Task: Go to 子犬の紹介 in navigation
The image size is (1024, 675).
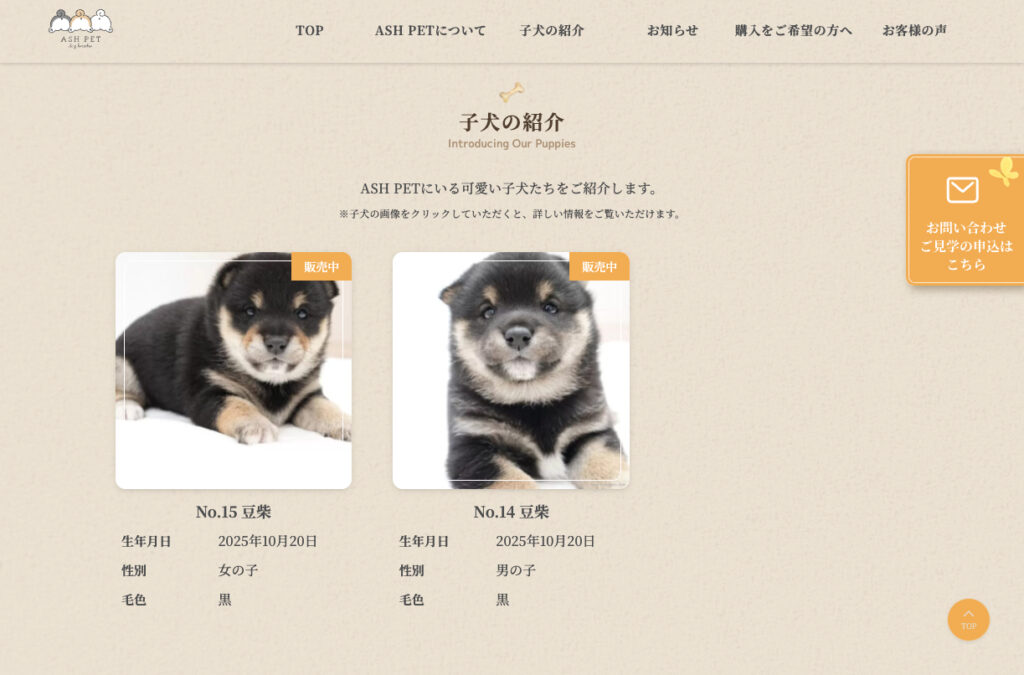Action: click(552, 31)
